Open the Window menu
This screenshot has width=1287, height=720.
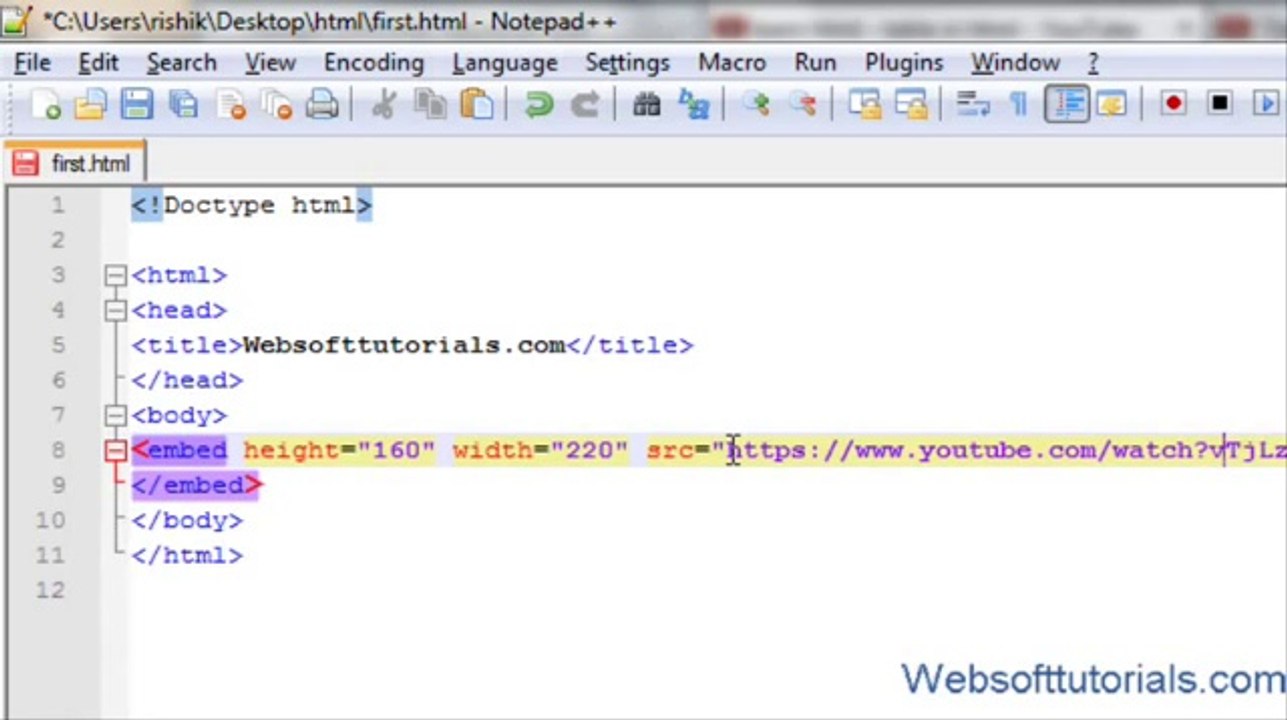pyautogui.click(x=1015, y=63)
